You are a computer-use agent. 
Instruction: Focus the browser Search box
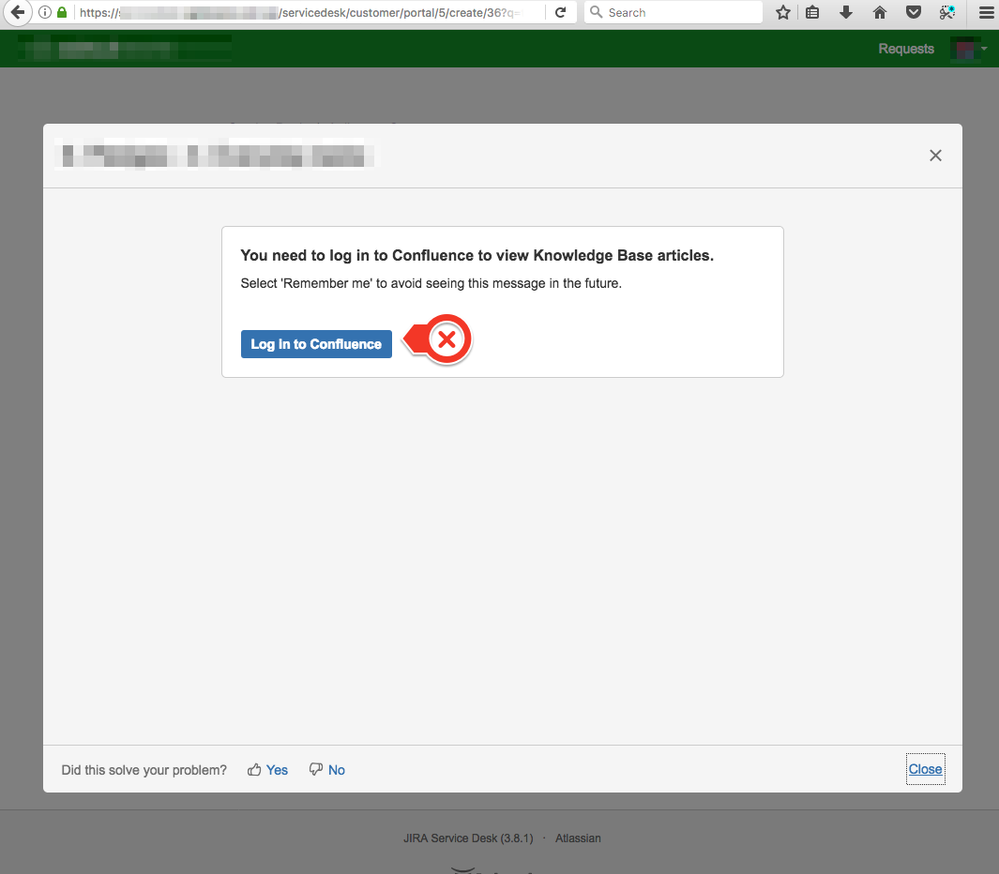click(673, 12)
